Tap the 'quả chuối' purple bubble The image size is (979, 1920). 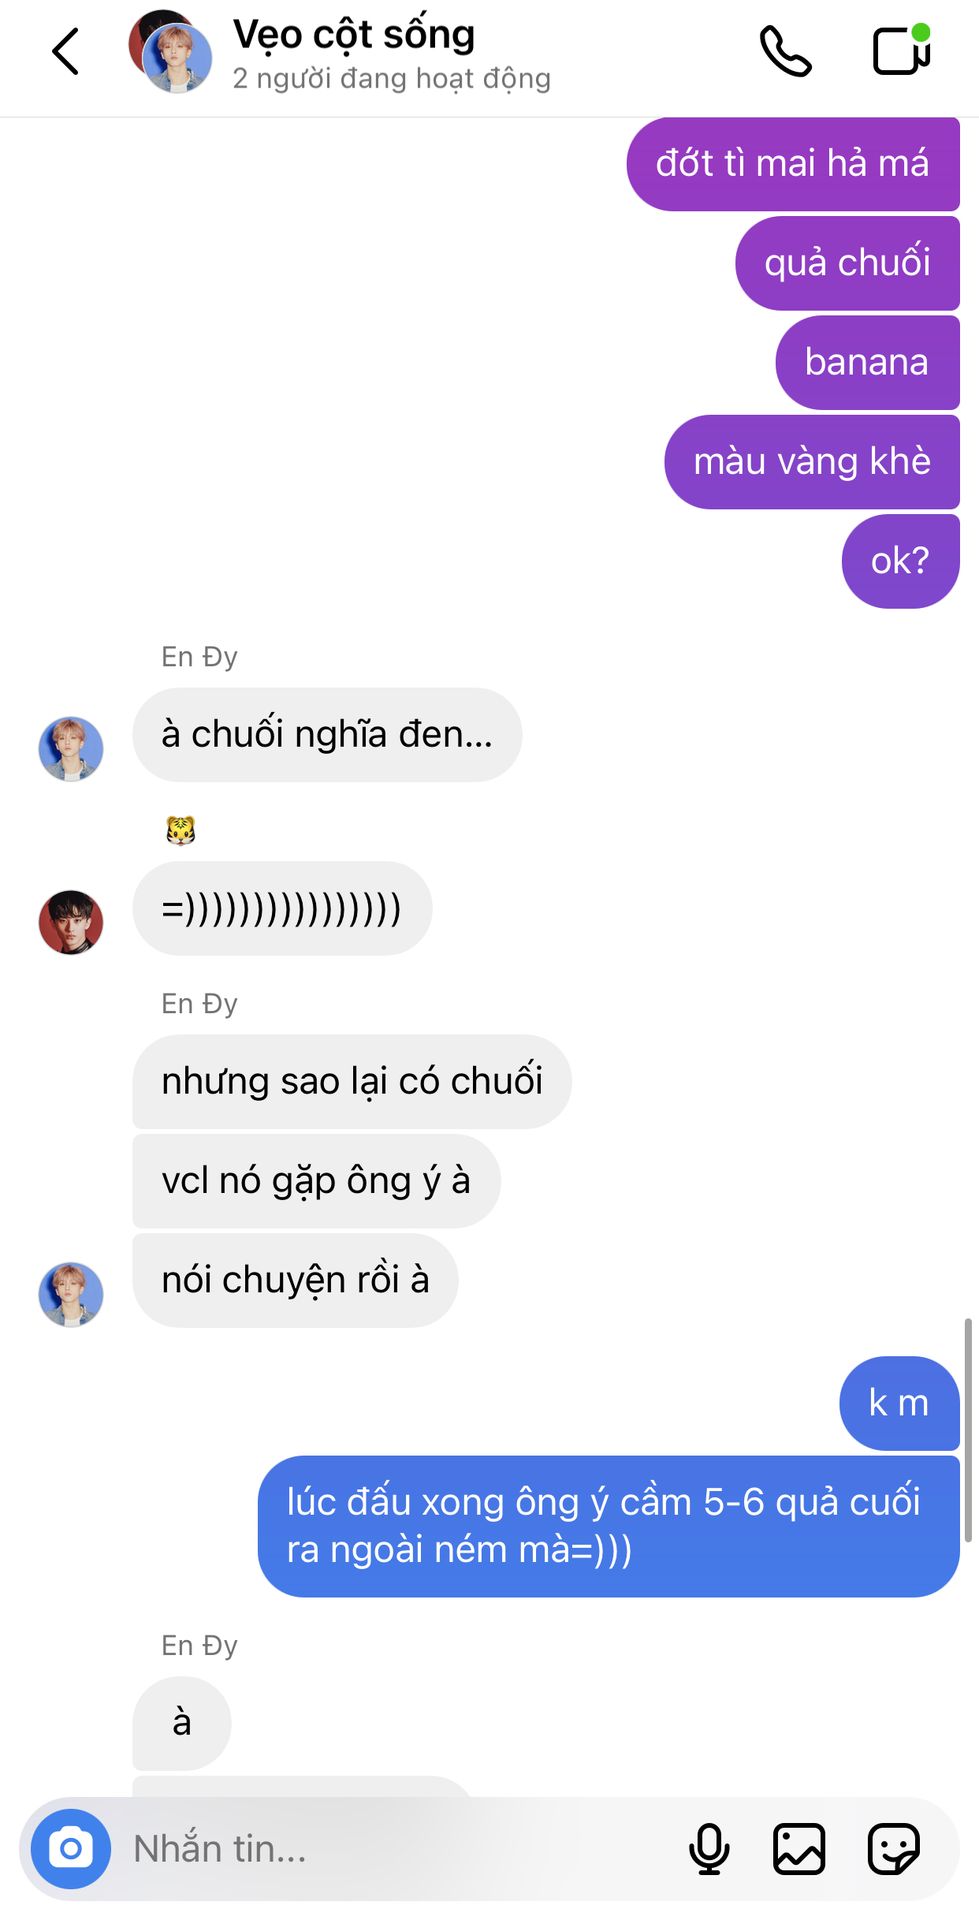tap(847, 263)
